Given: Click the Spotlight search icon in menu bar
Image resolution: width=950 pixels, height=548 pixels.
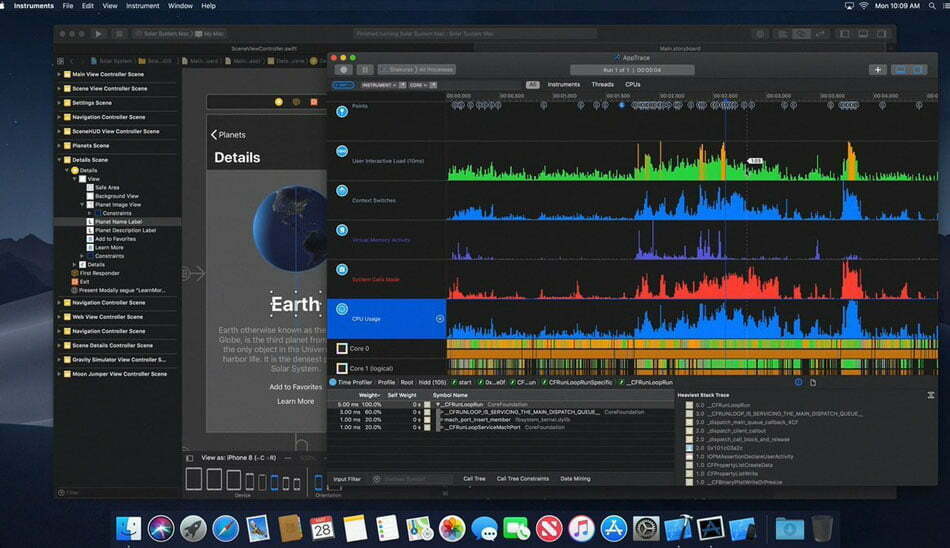Looking at the screenshot, I should (x=931, y=5).
